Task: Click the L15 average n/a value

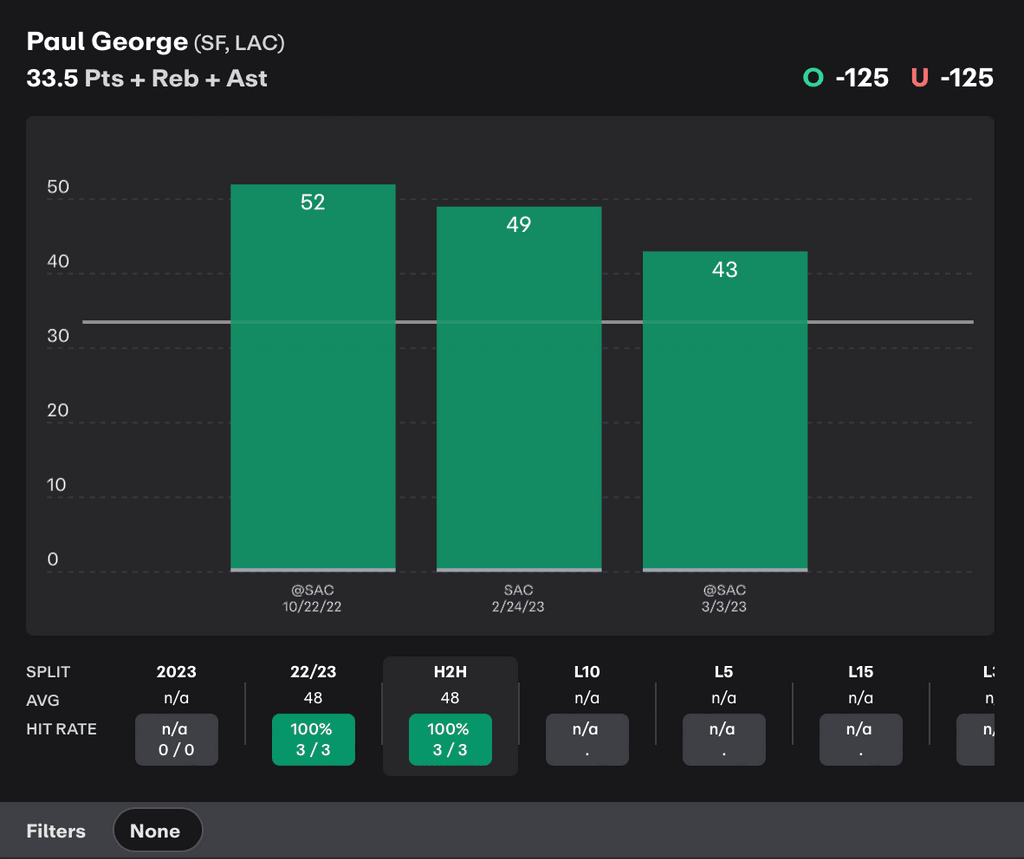Action: pyautogui.click(x=861, y=698)
